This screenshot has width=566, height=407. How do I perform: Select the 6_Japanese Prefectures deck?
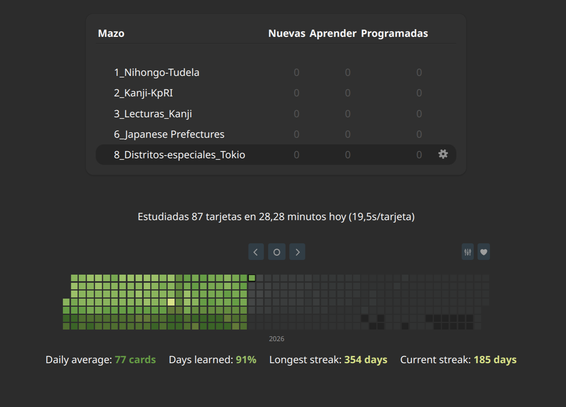(169, 134)
